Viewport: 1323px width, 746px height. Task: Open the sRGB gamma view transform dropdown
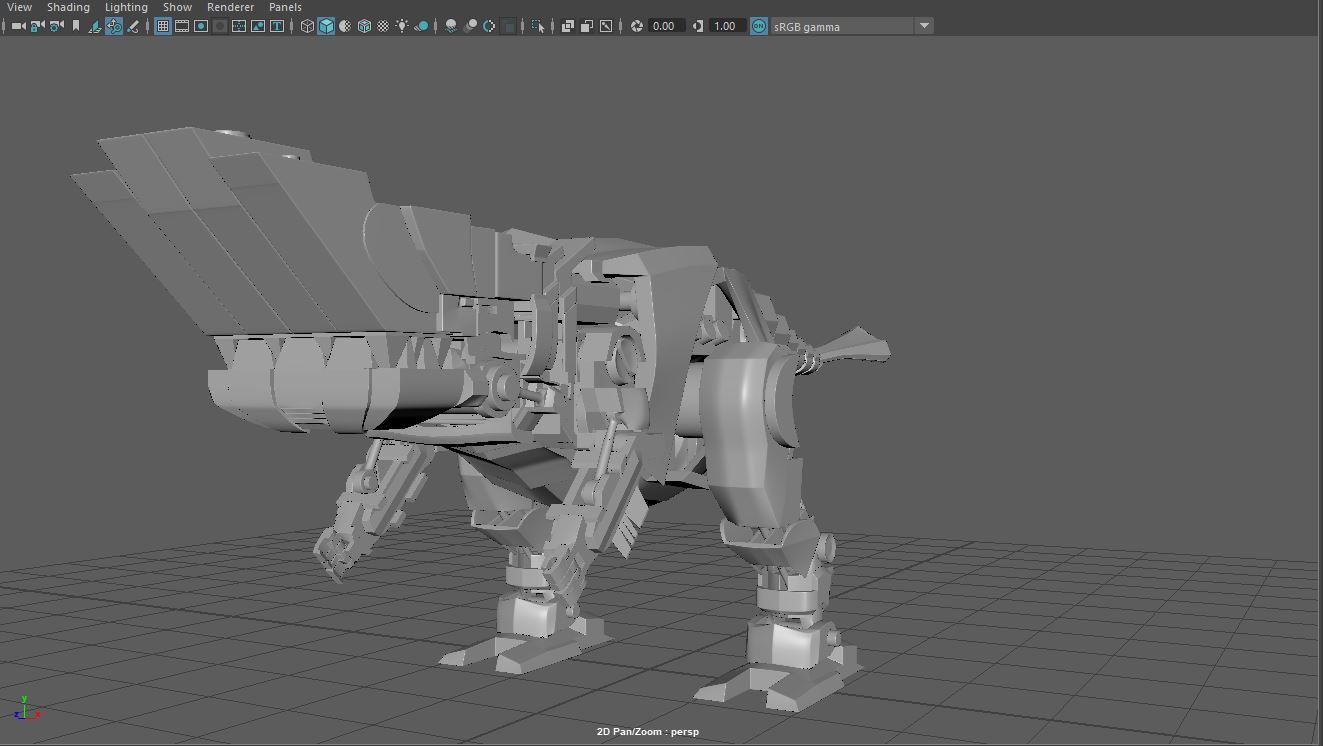[x=924, y=26]
